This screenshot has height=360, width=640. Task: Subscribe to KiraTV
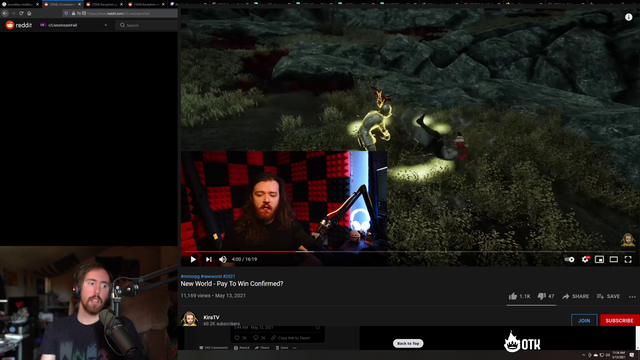tap(619, 320)
